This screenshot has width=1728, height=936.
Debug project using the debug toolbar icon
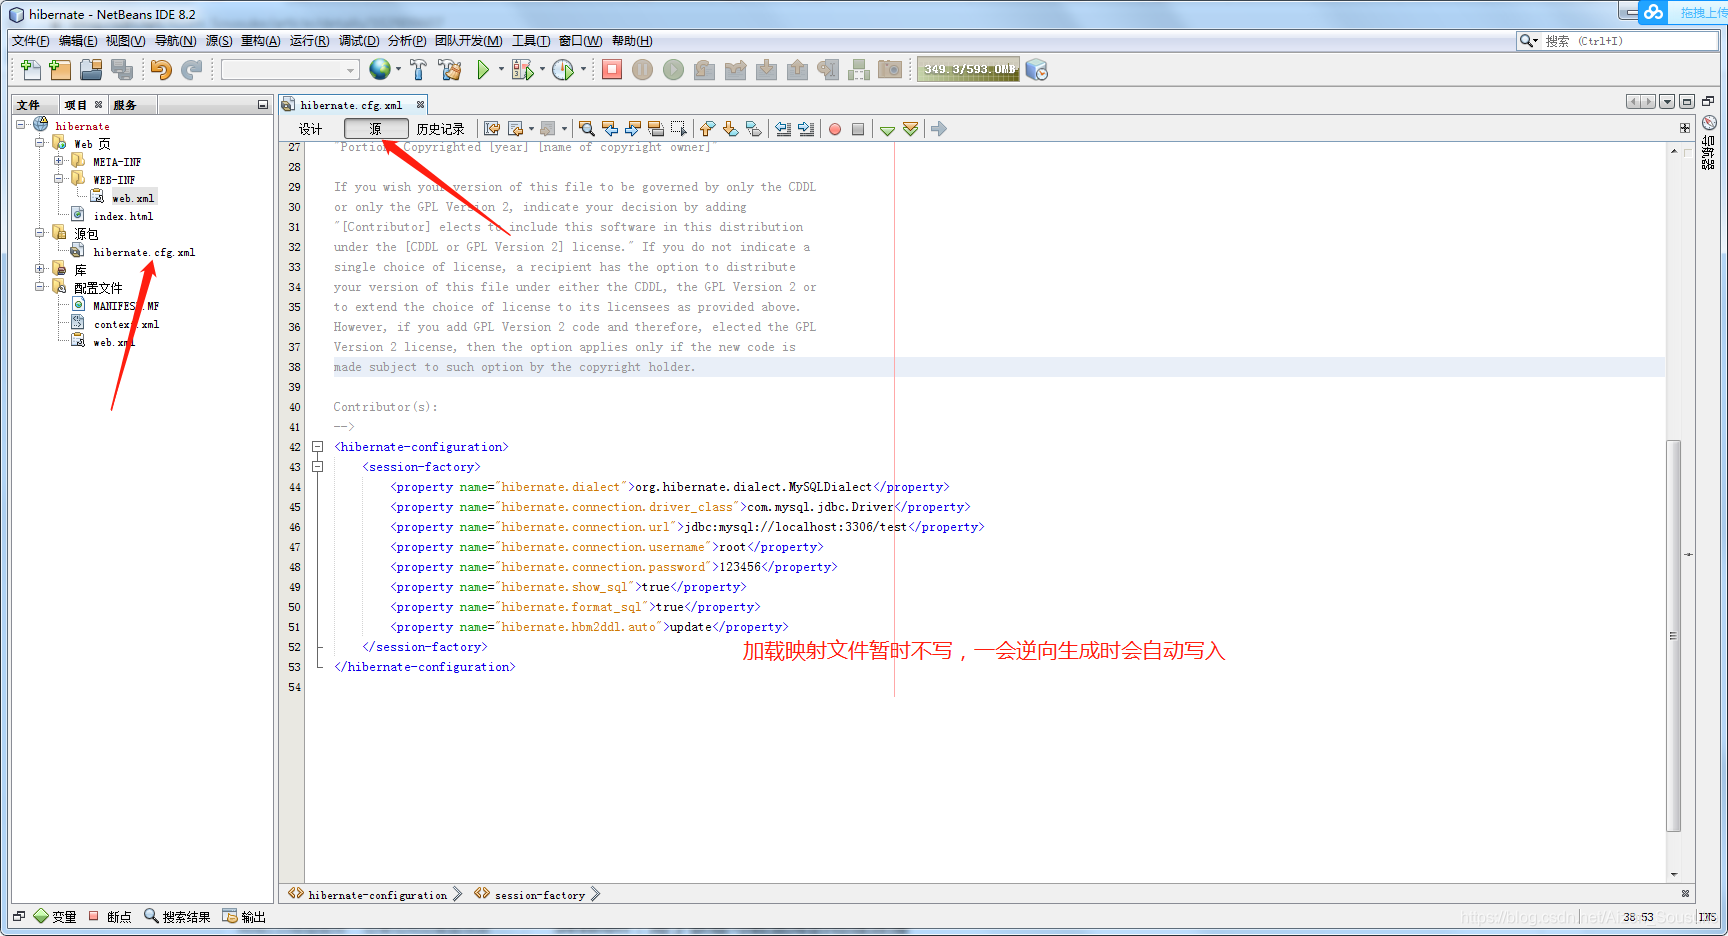523,69
